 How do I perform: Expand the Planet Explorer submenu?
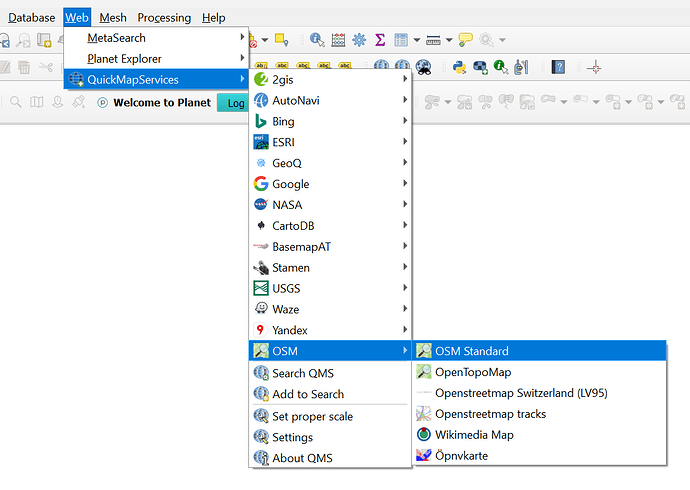(x=157, y=59)
